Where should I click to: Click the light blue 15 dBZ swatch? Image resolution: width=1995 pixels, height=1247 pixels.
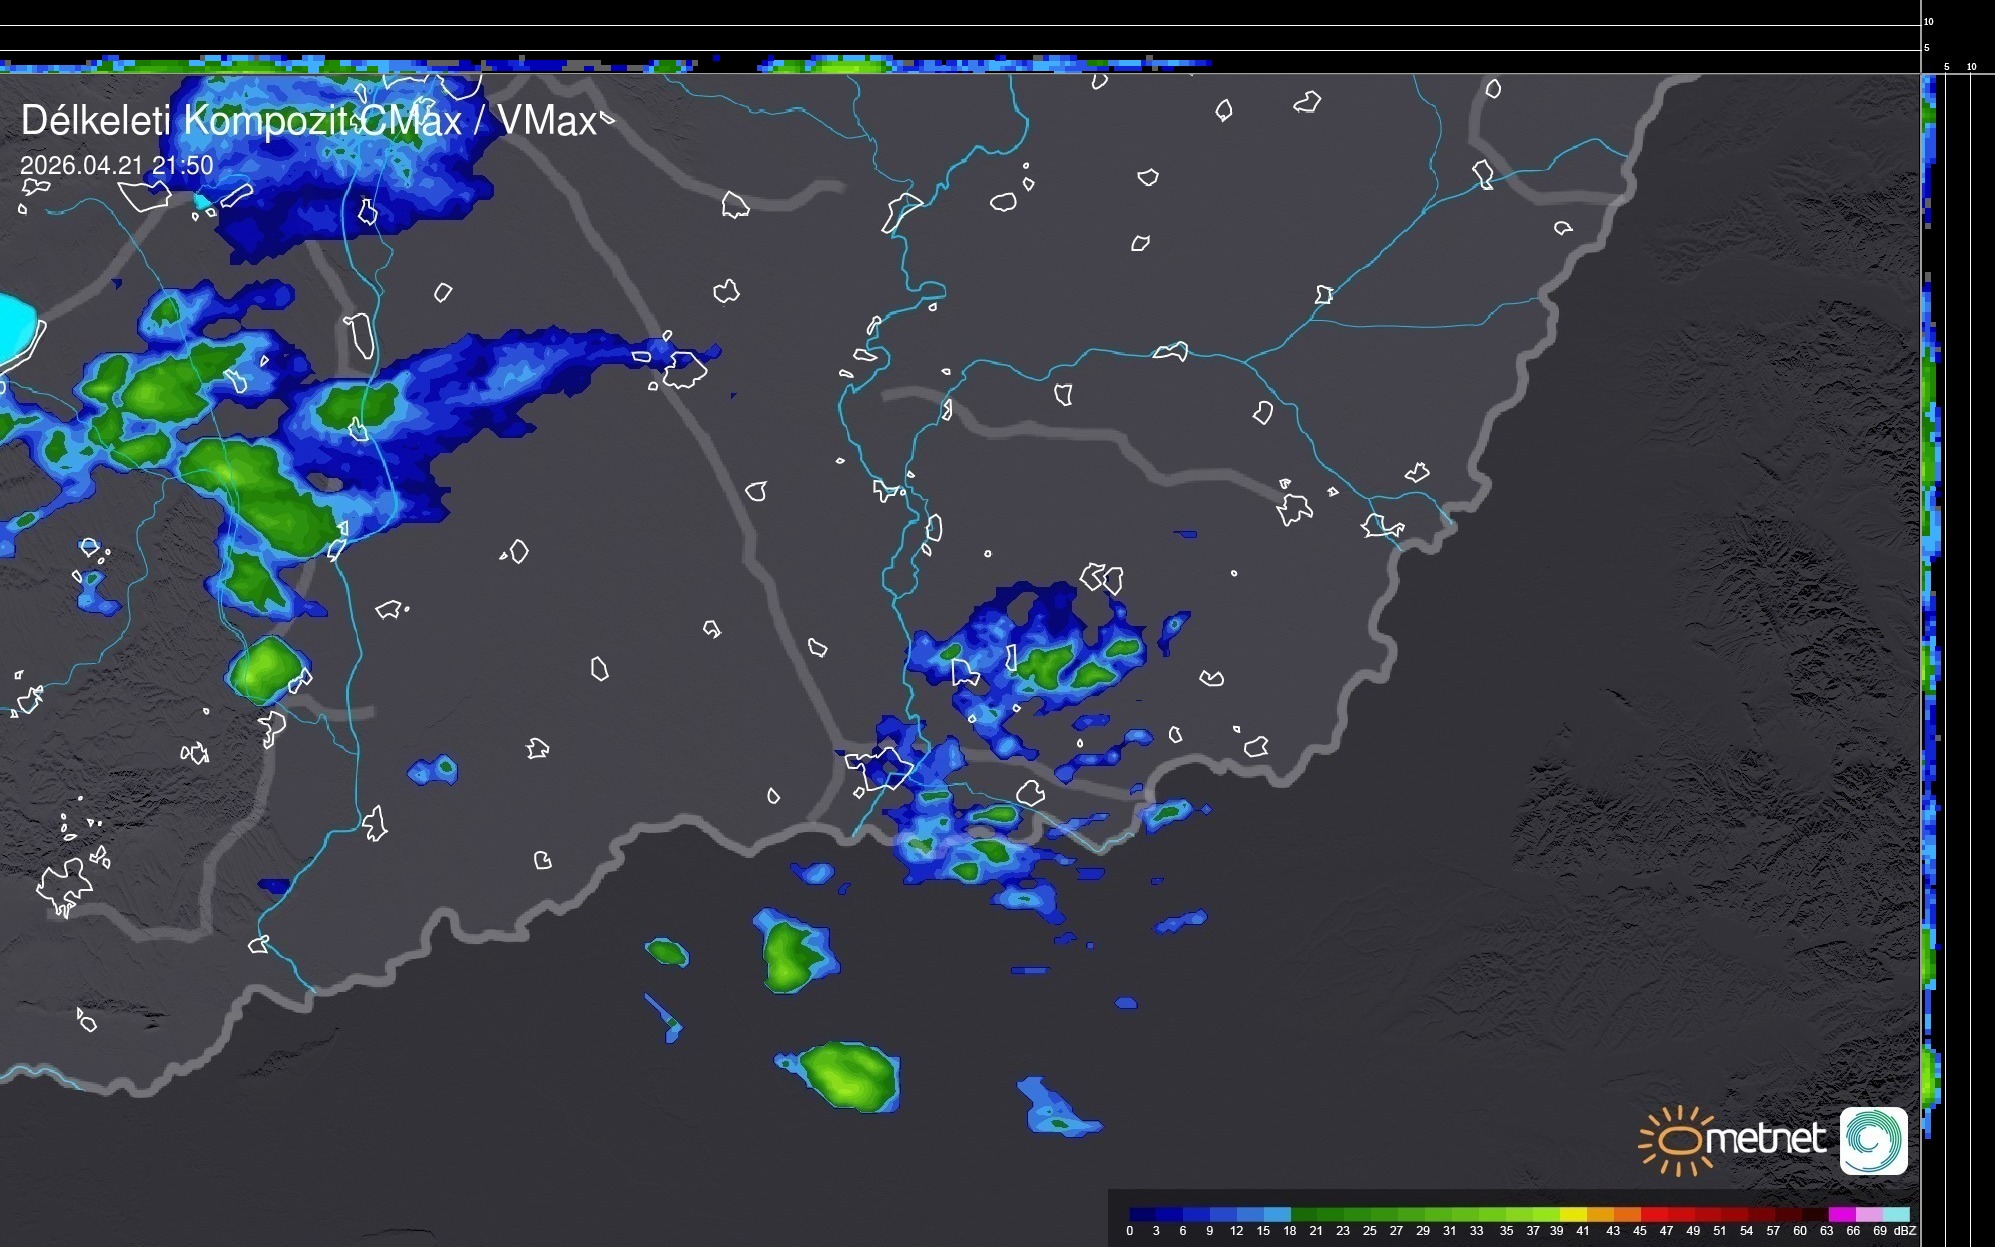click(x=1276, y=1214)
